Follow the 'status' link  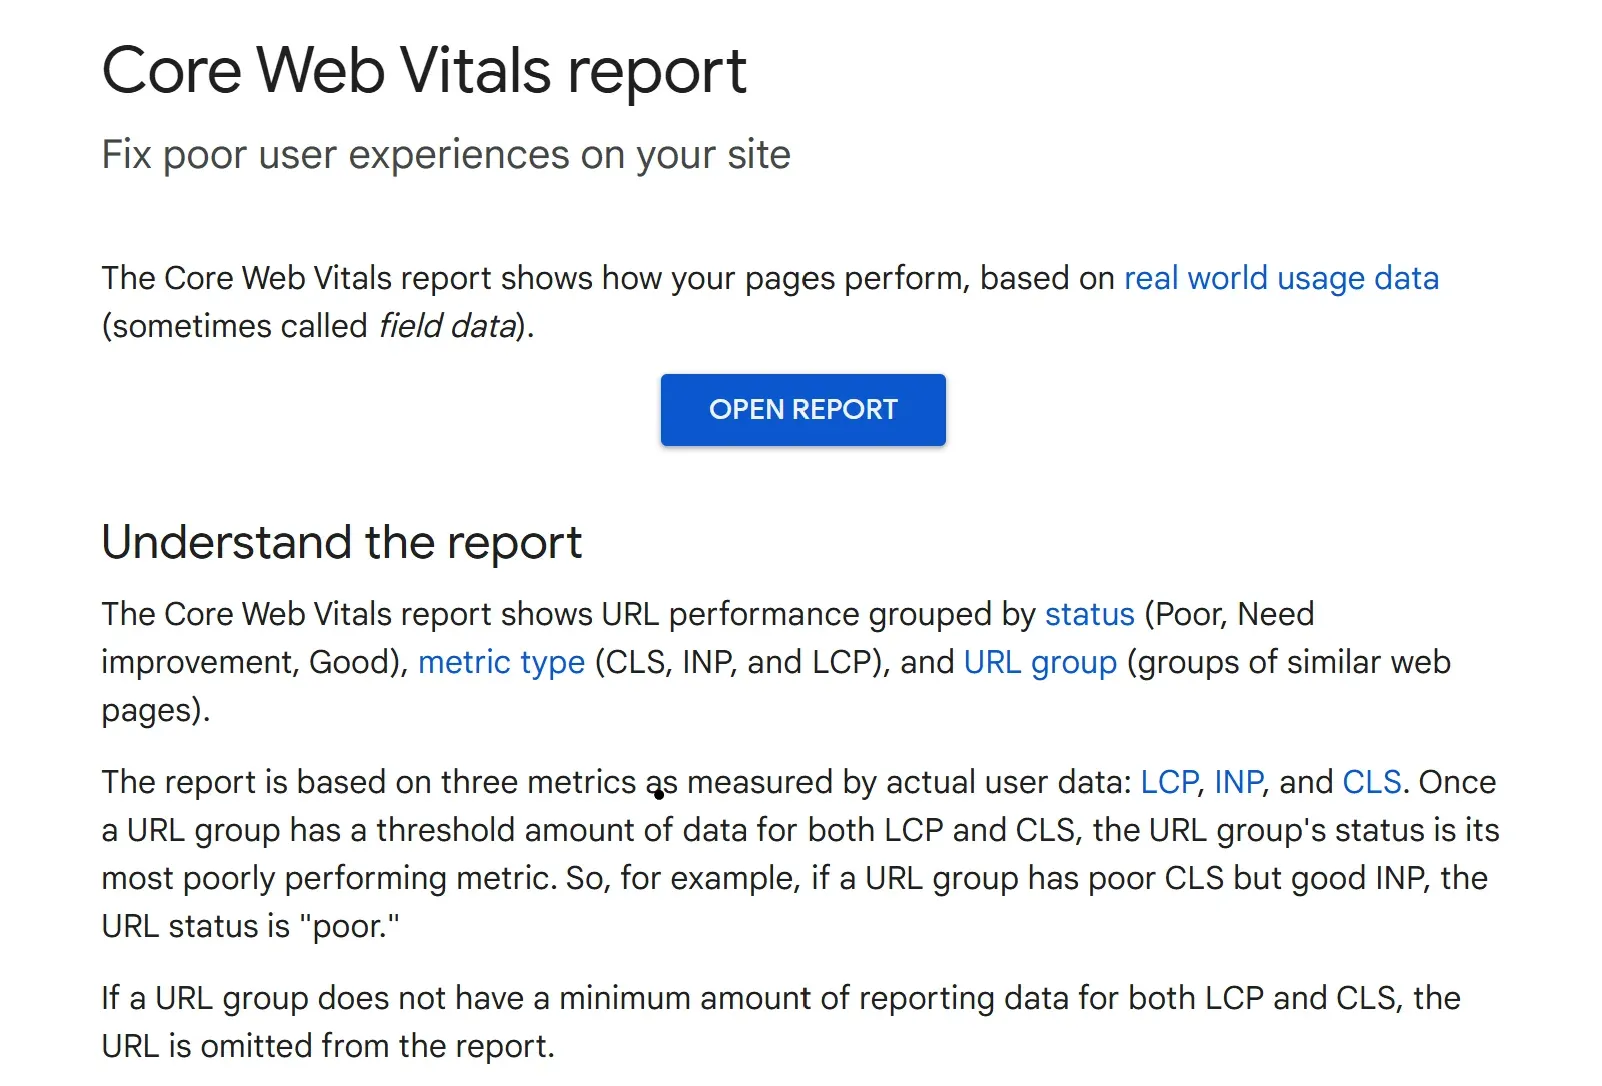1089,614
